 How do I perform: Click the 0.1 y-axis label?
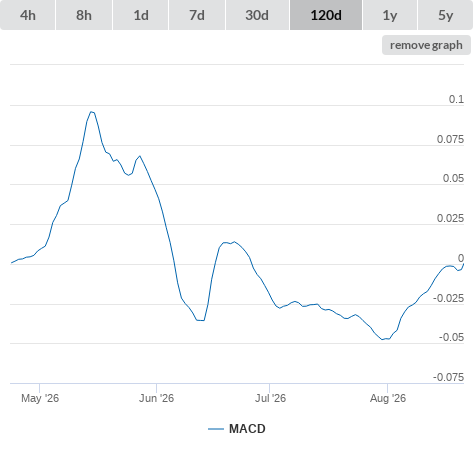pos(456,99)
